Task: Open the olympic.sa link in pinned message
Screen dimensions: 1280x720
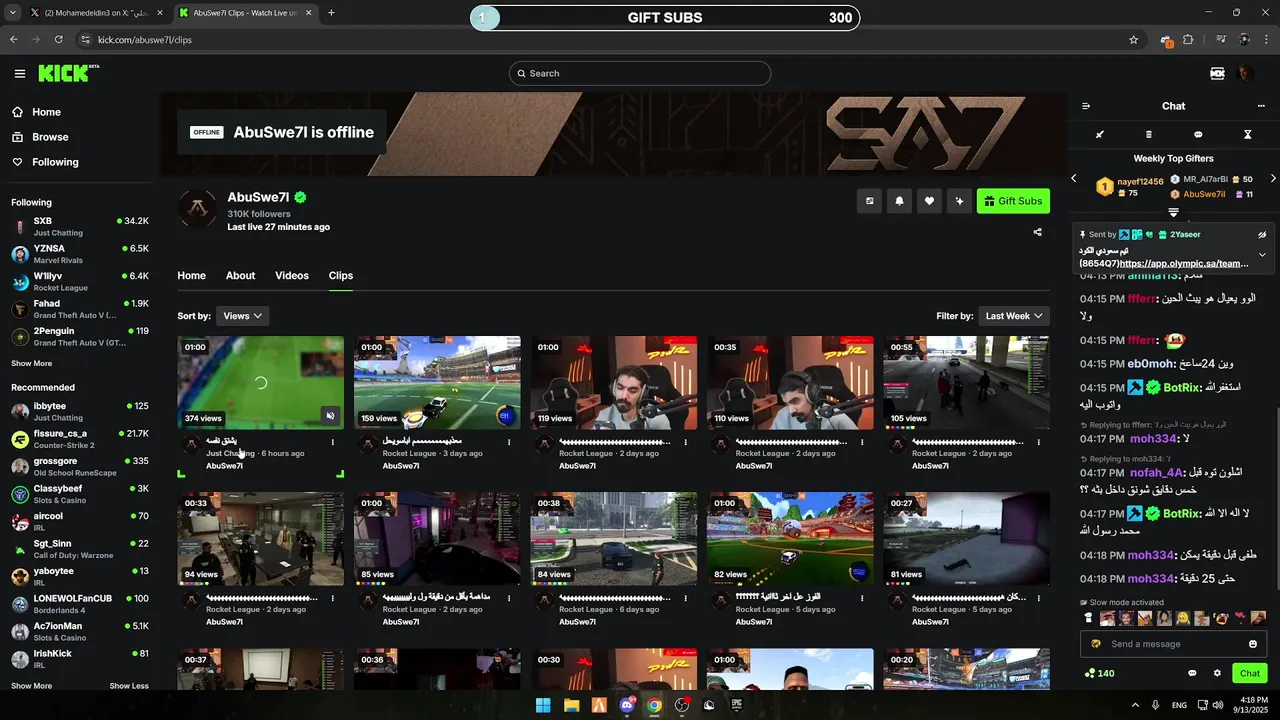Action: click(x=1184, y=264)
